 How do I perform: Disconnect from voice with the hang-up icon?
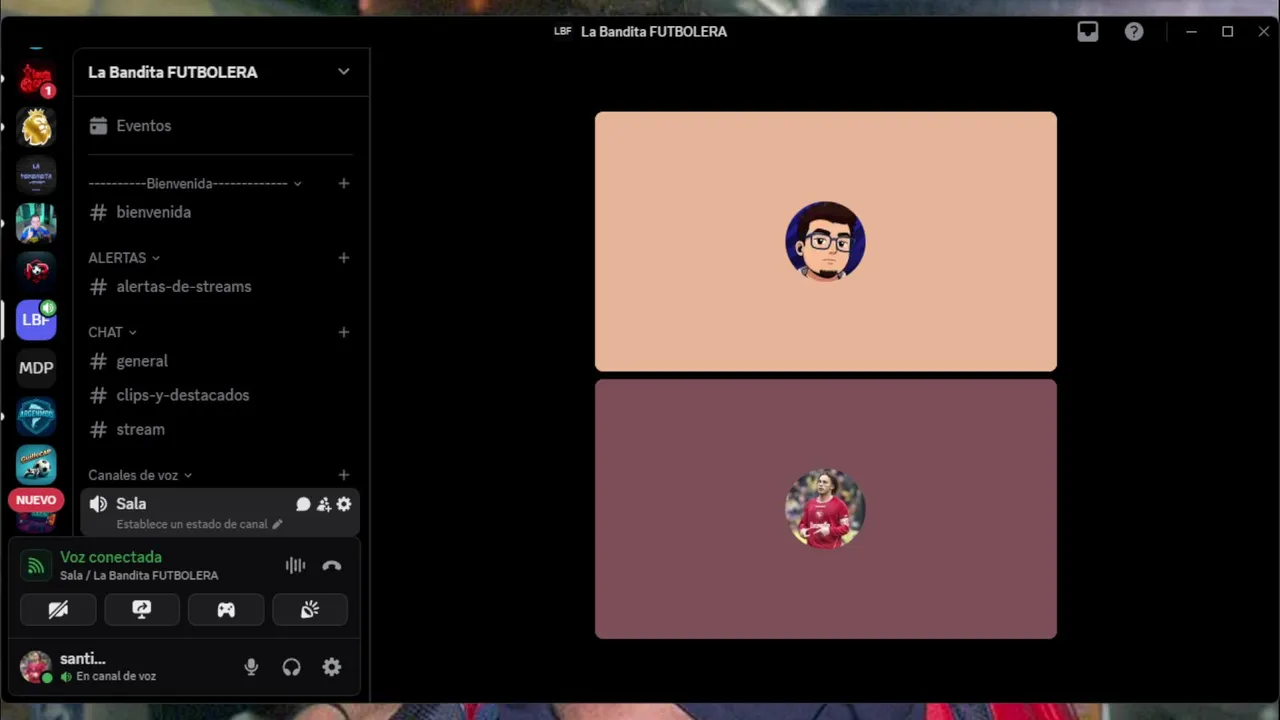click(332, 566)
